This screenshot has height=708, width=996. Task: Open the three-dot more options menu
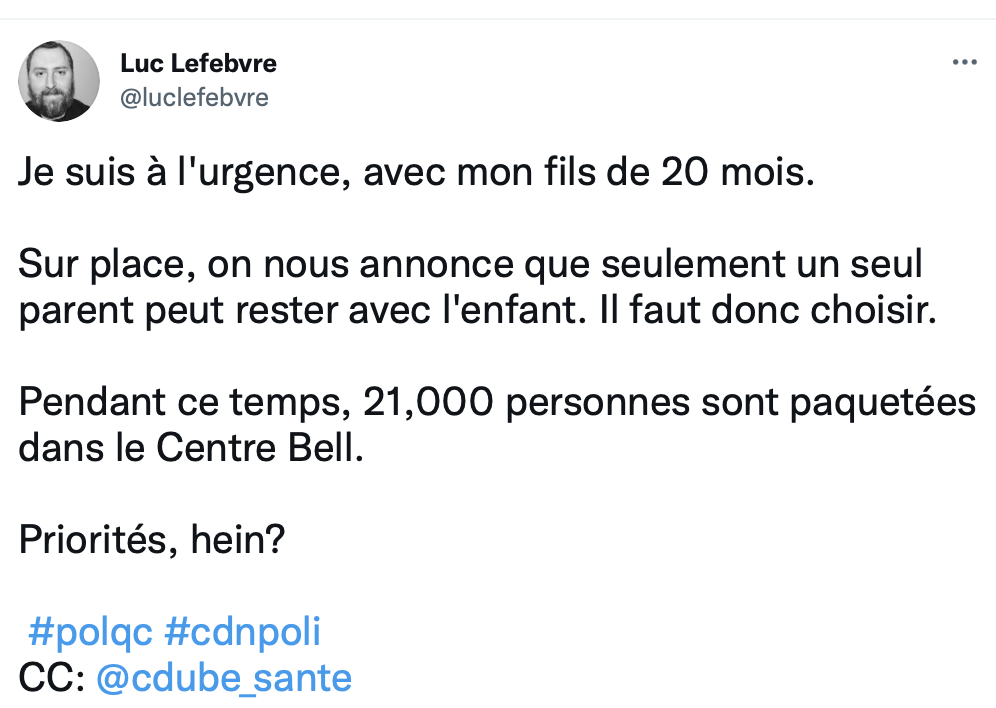[x=964, y=62]
